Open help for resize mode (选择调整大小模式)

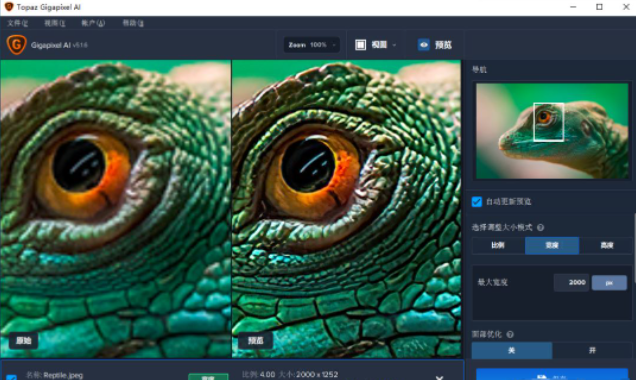coord(540,228)
